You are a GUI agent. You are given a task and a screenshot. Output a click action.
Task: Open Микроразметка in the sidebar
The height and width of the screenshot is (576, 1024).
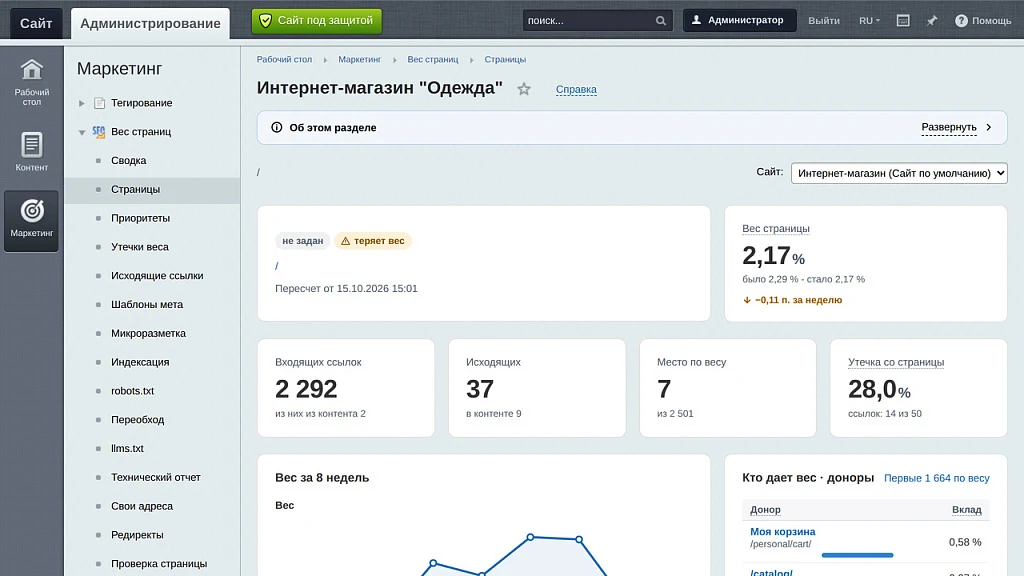[148, 334]
